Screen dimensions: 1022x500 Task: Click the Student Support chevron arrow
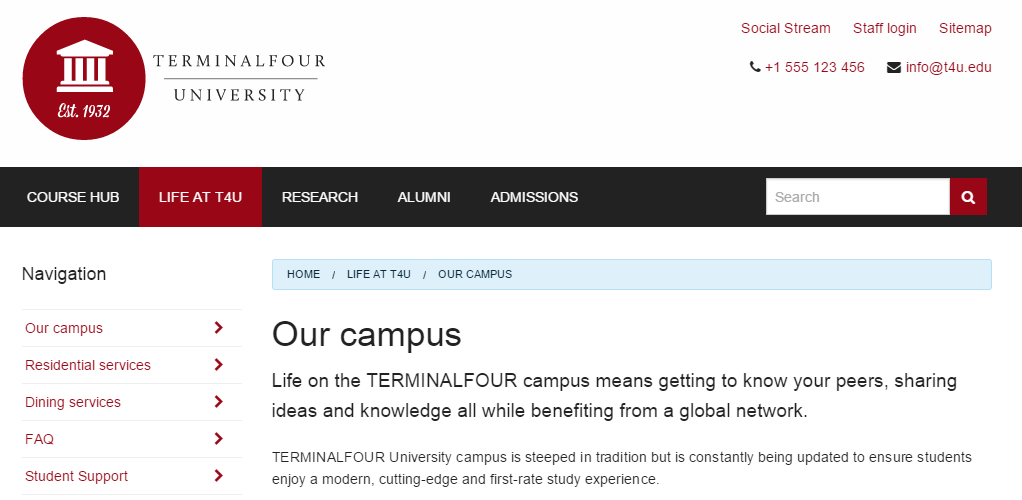pos(219,476)
